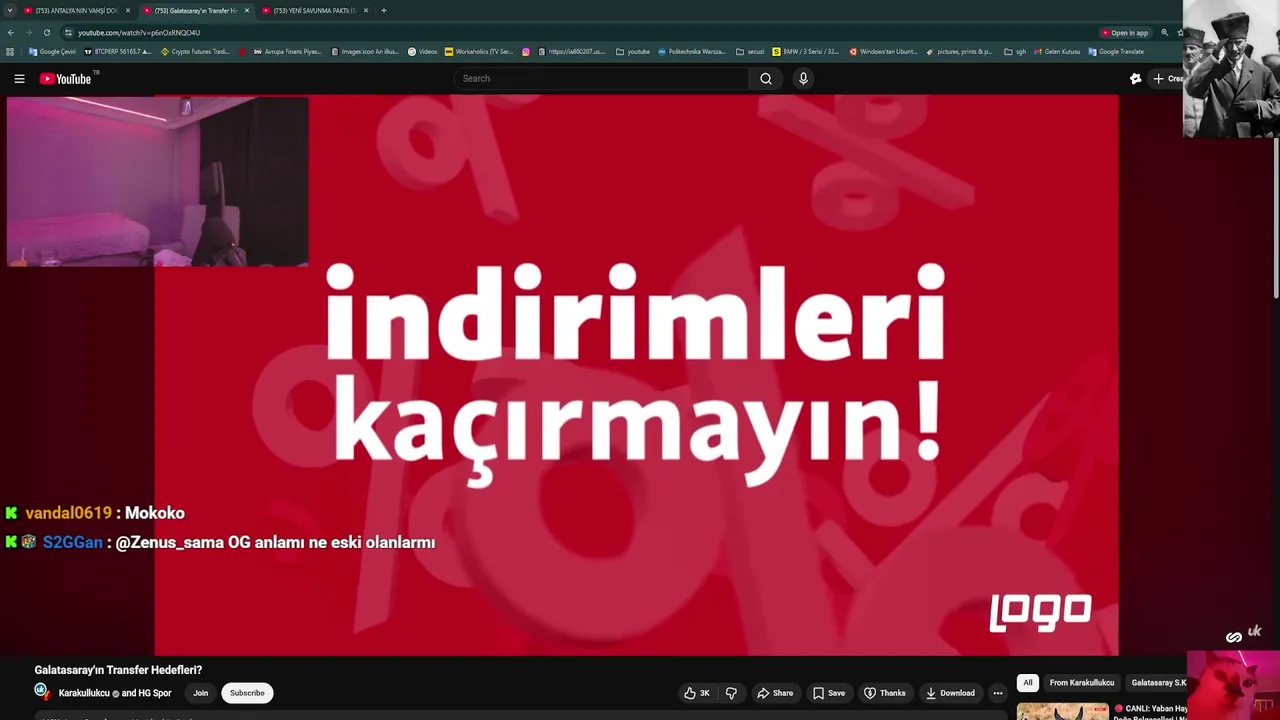Expand the tab search dropdown arrow
Viewport: 1280px width, 720px height.
coord(10,10)
